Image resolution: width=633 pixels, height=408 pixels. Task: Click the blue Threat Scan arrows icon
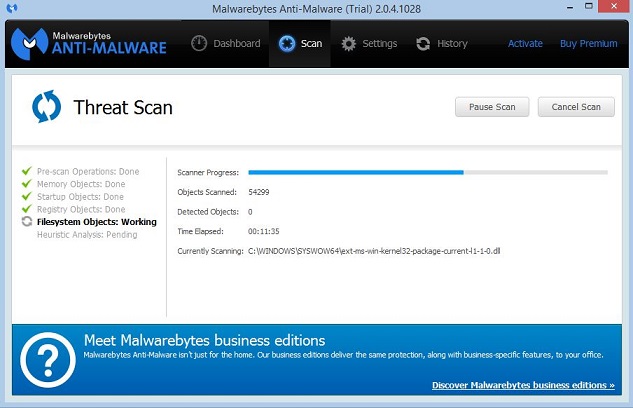coord(46,107)
